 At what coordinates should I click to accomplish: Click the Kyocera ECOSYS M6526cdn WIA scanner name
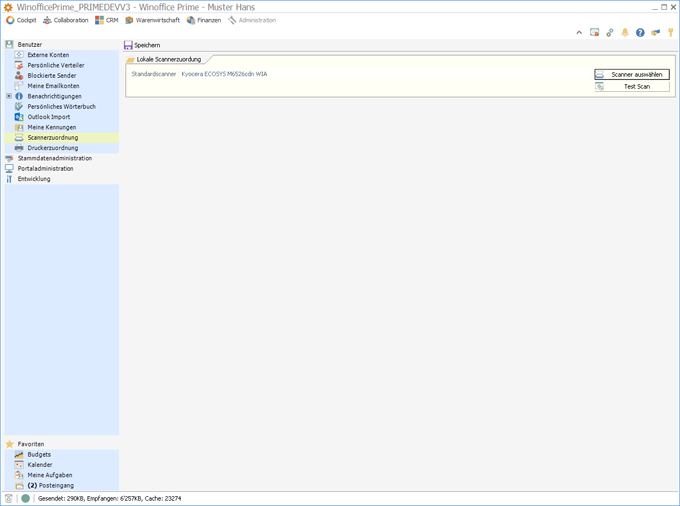[x=224, y=74]
